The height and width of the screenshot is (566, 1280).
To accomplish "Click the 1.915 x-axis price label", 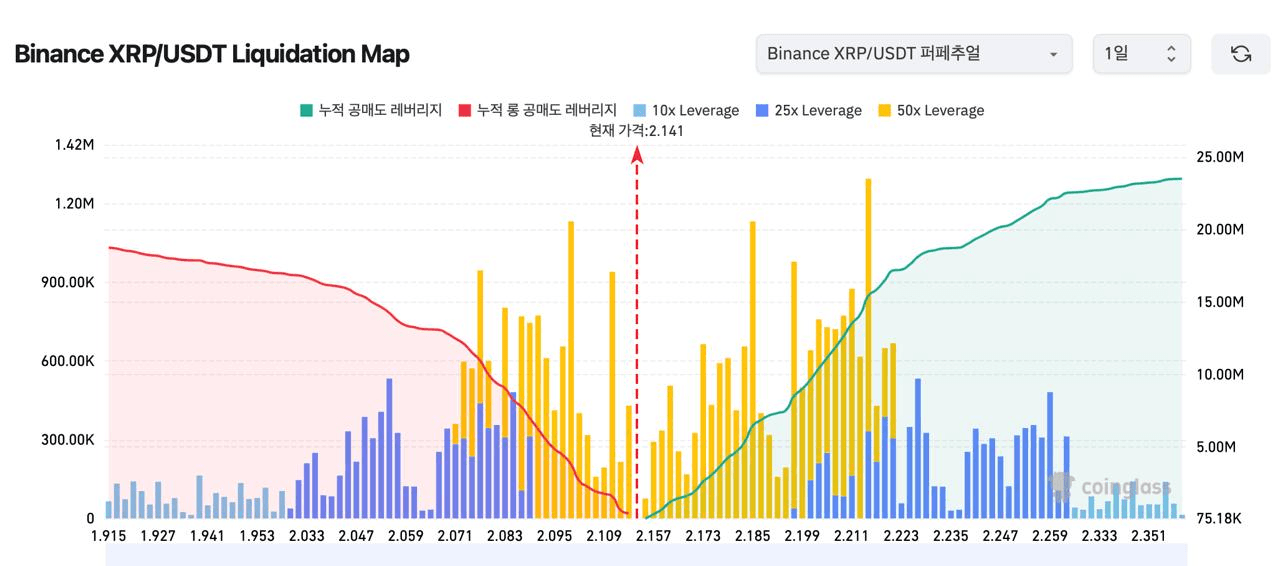I will [x=108, y=536].
